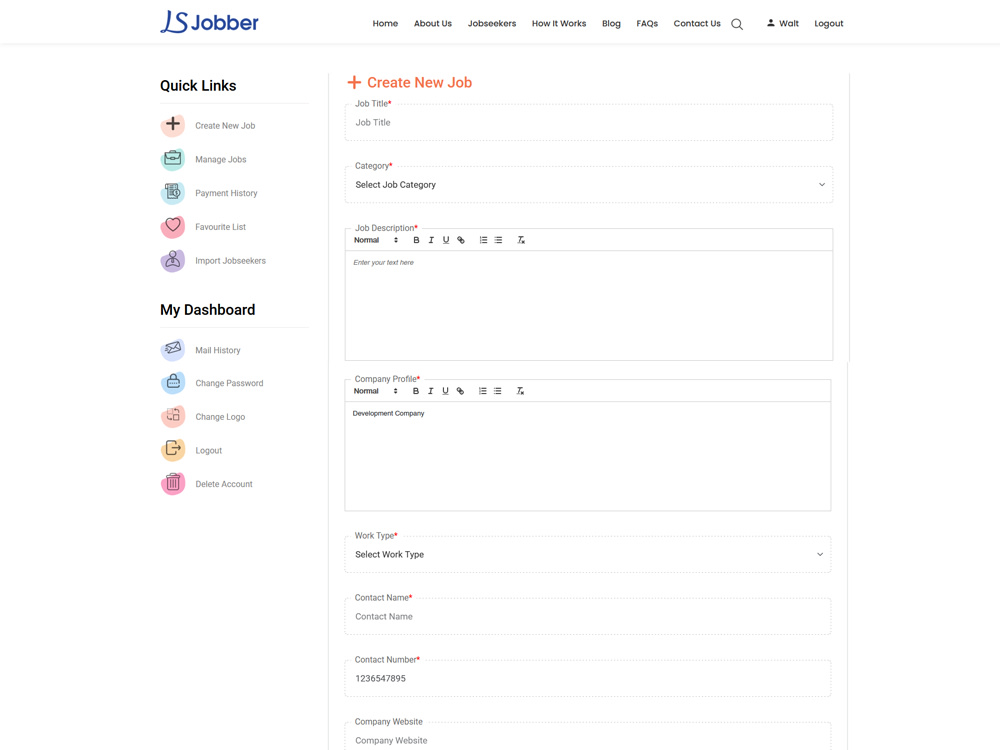
Task: Clear formatting in Job Description toolbar
Action: point(521,240)
